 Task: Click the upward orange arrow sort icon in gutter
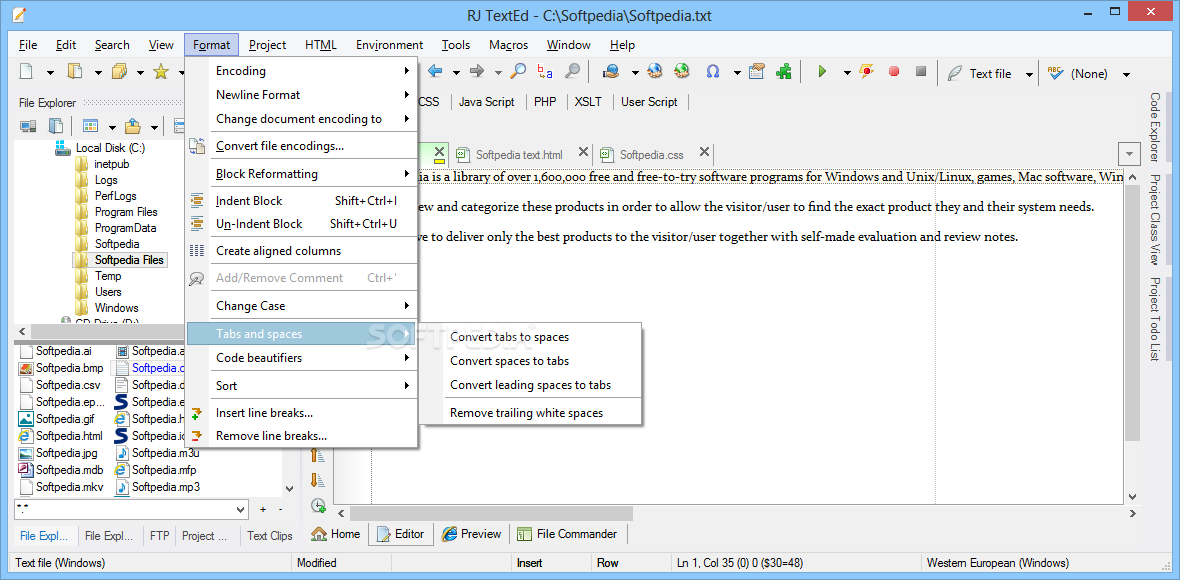point(318,454)
